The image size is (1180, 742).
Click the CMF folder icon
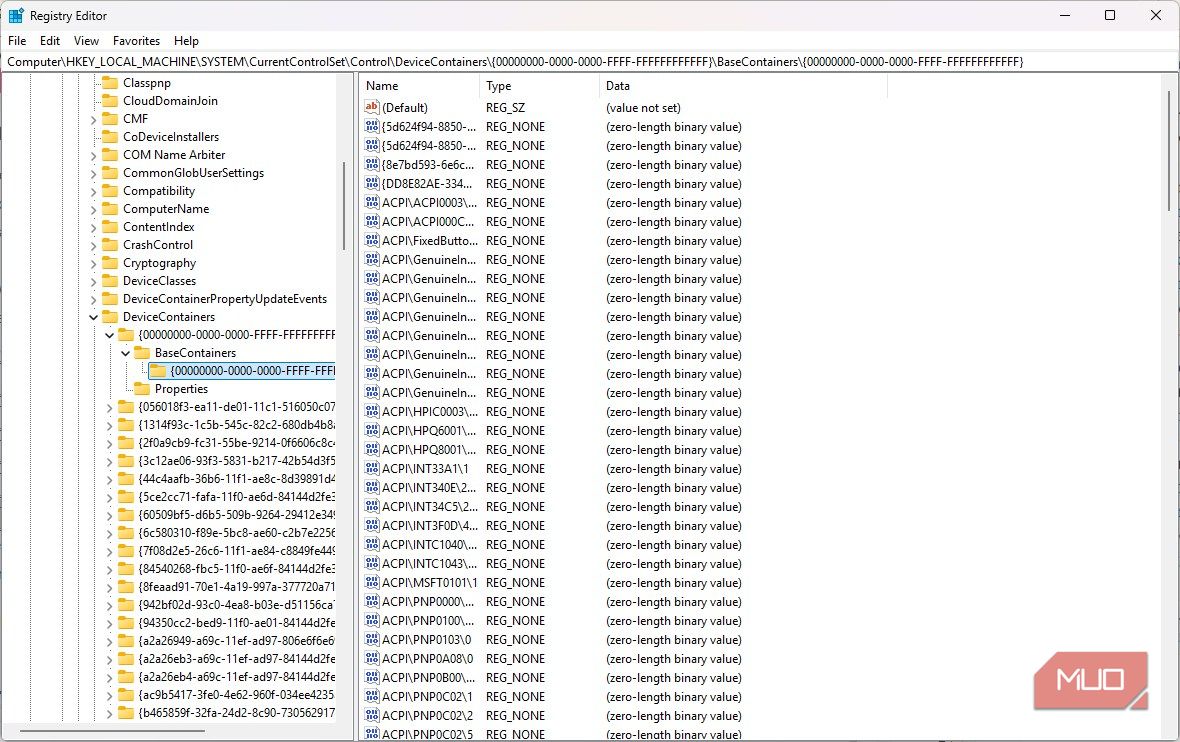point(110,119)
